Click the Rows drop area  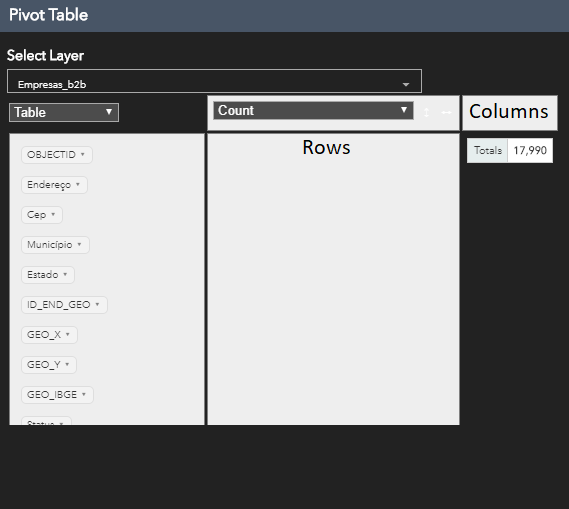333,279
